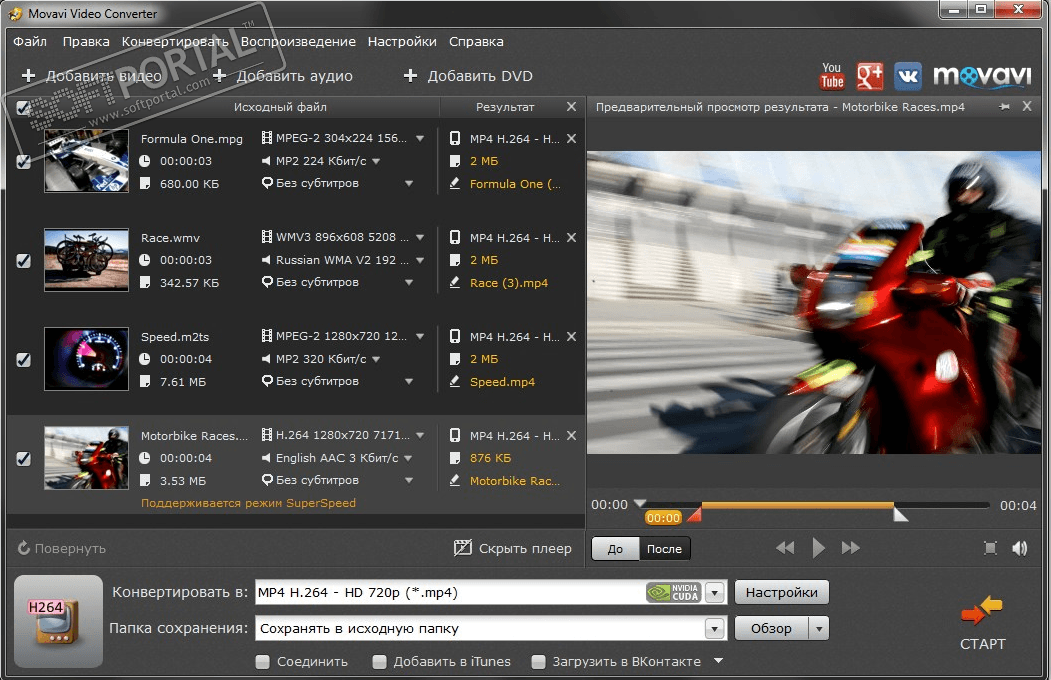Open the Папка сохранения dropdown arrow
The image size is (1051, 680).
click(715, 629)
